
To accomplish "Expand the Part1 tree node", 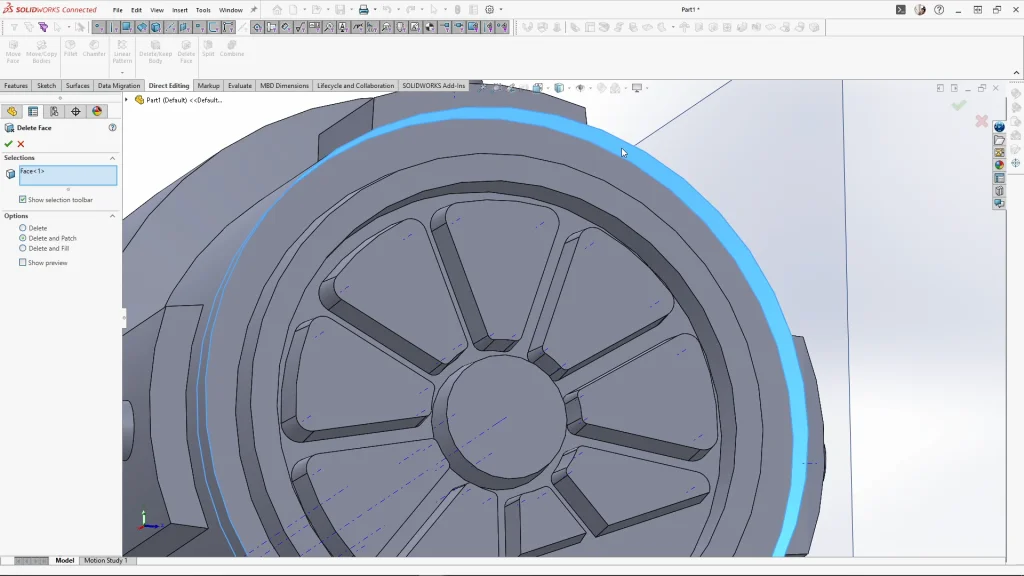I will pos(127,100).
